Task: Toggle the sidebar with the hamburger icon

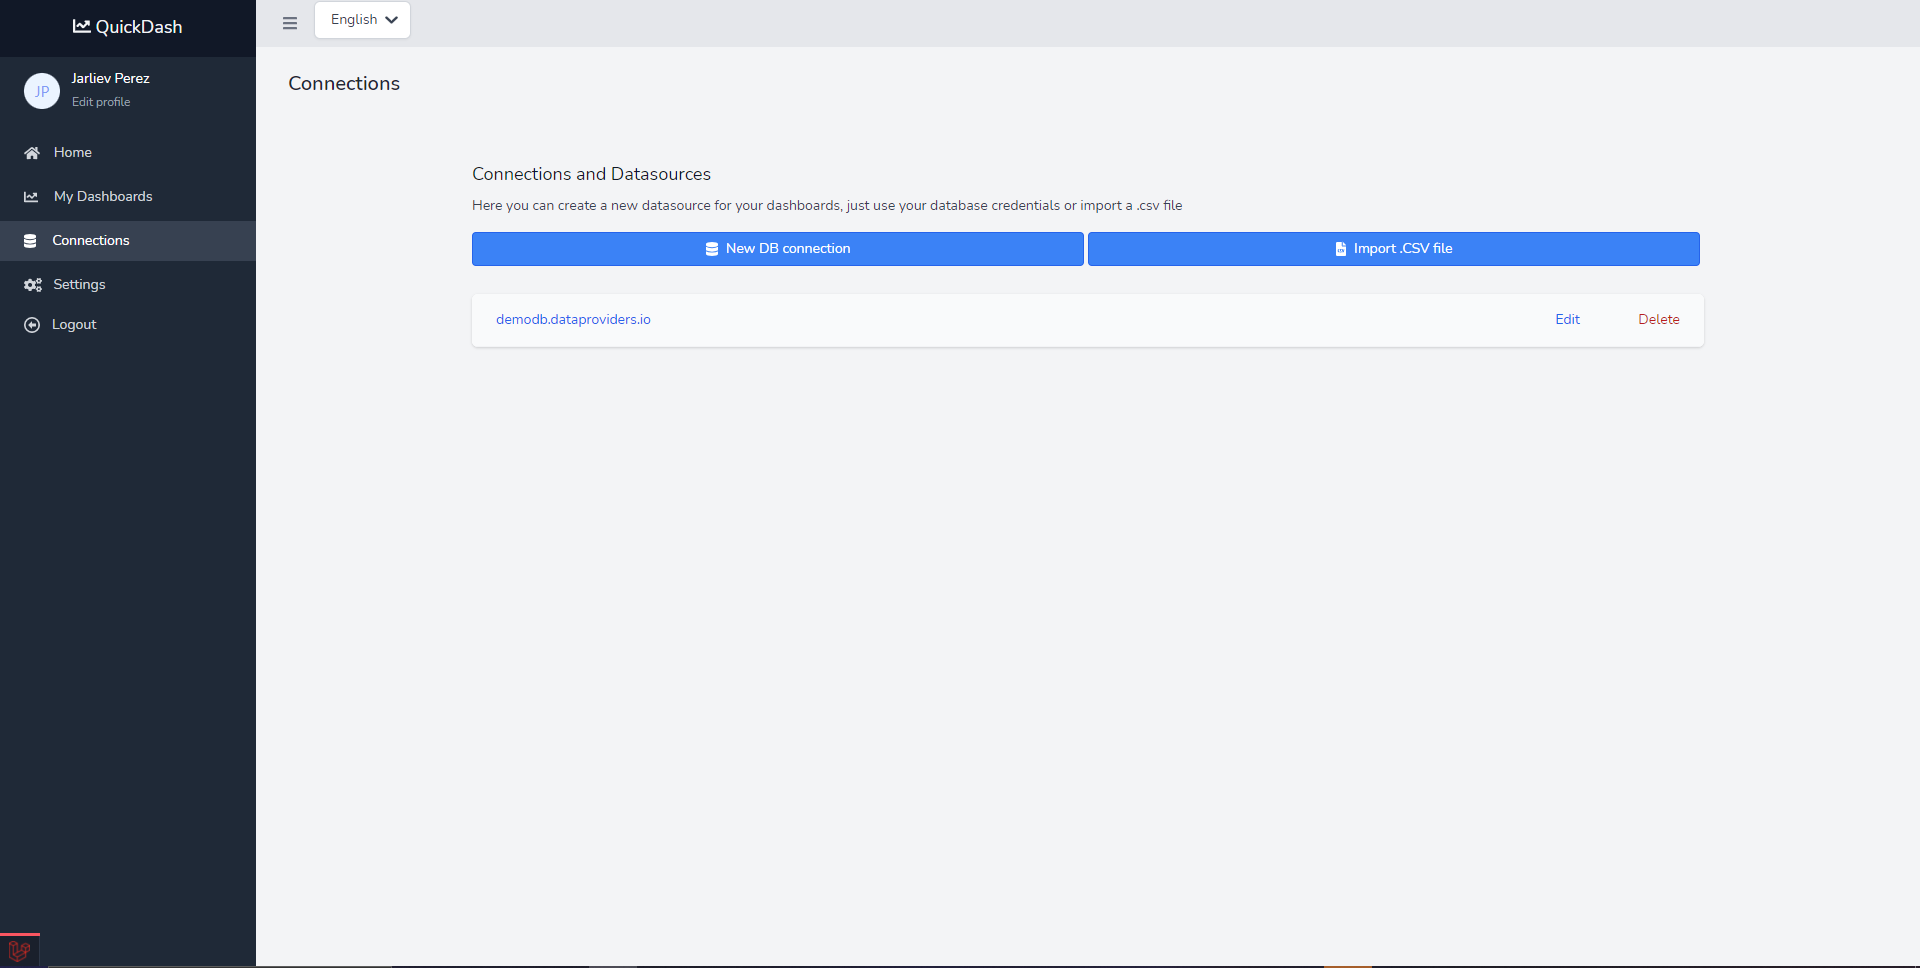Action: pyautogui.click(x=290, y=23)
